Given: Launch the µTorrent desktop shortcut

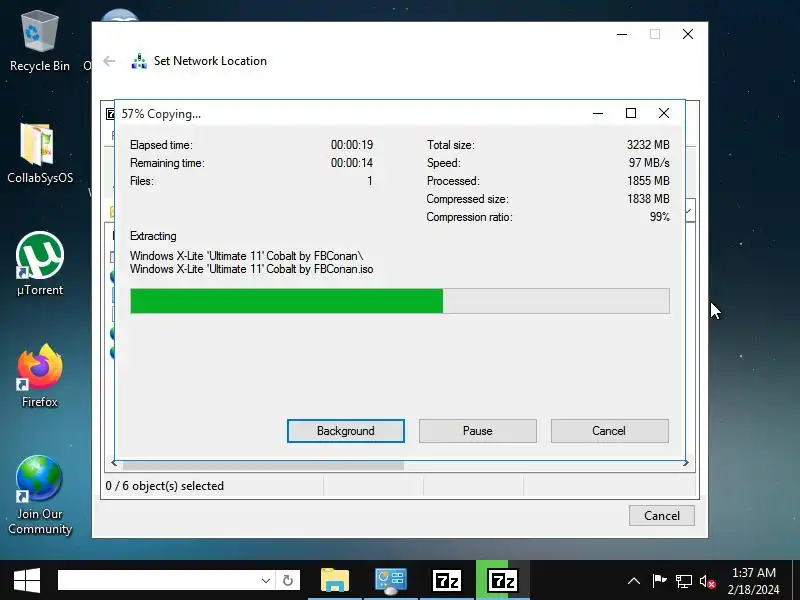Looking at the screenshot, I should pos(39,264).
